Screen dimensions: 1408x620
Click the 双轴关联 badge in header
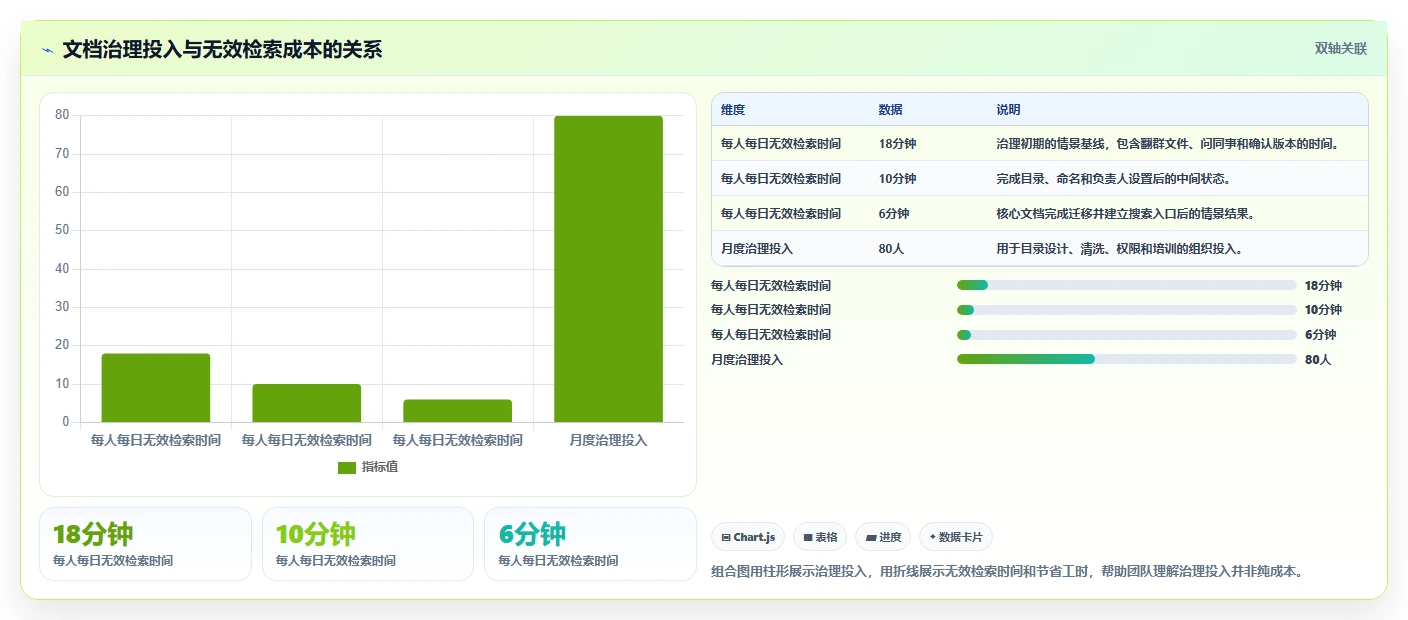1340,48
